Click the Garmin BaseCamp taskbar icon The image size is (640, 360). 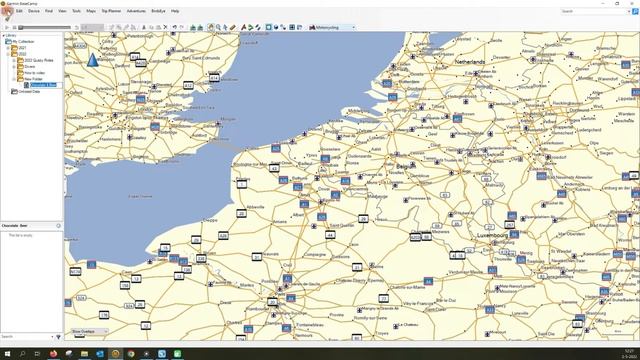click(x=116, y=354)
